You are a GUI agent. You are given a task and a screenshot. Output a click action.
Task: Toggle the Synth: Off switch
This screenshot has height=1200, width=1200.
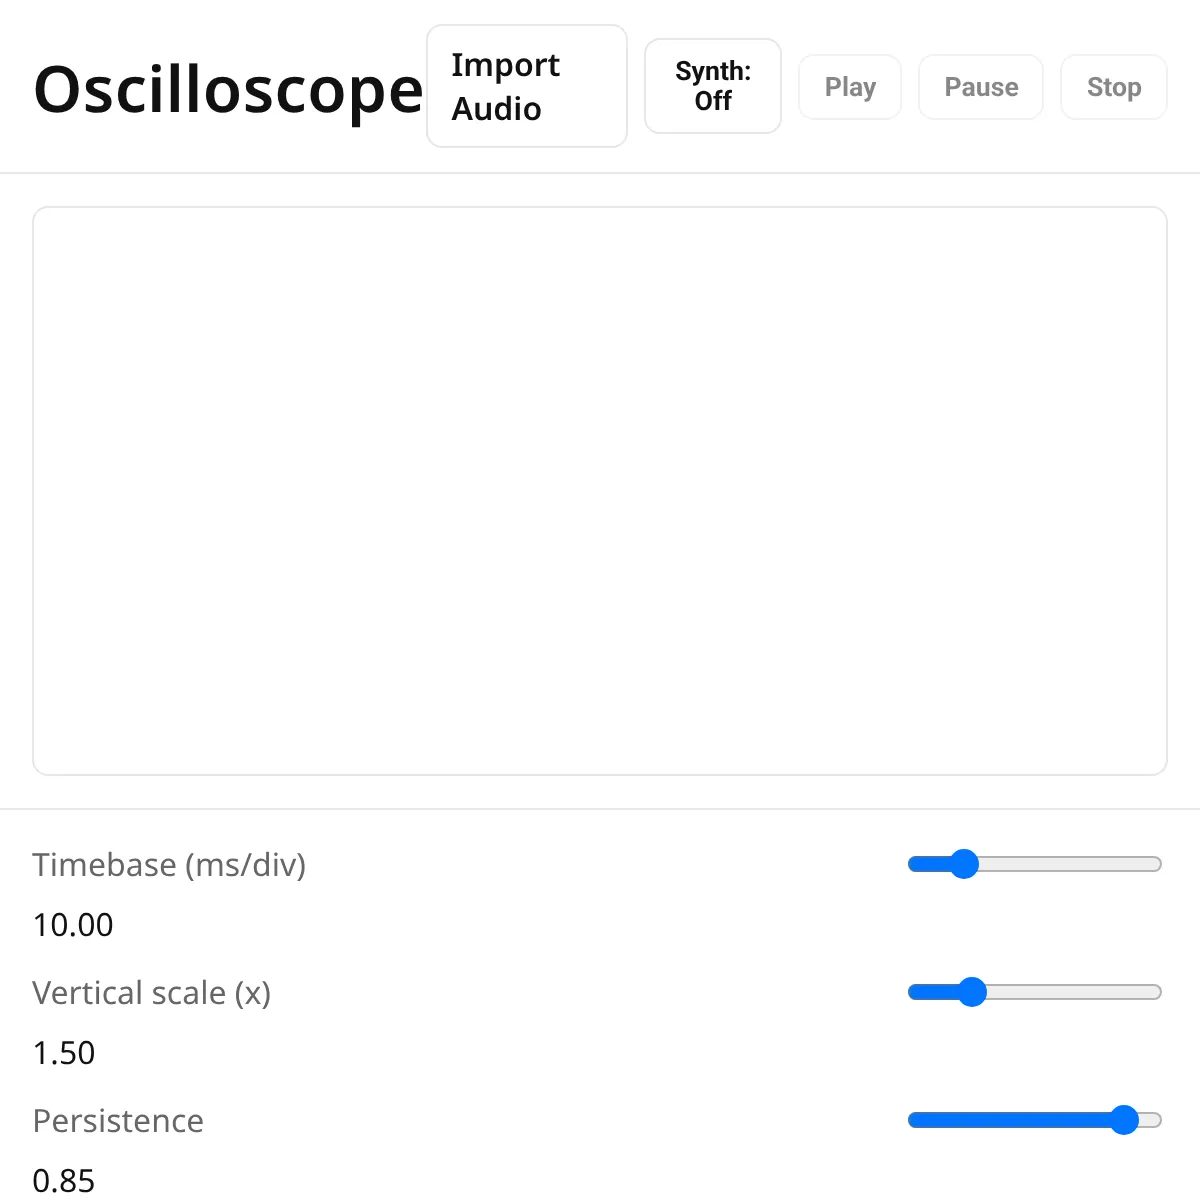713,86
